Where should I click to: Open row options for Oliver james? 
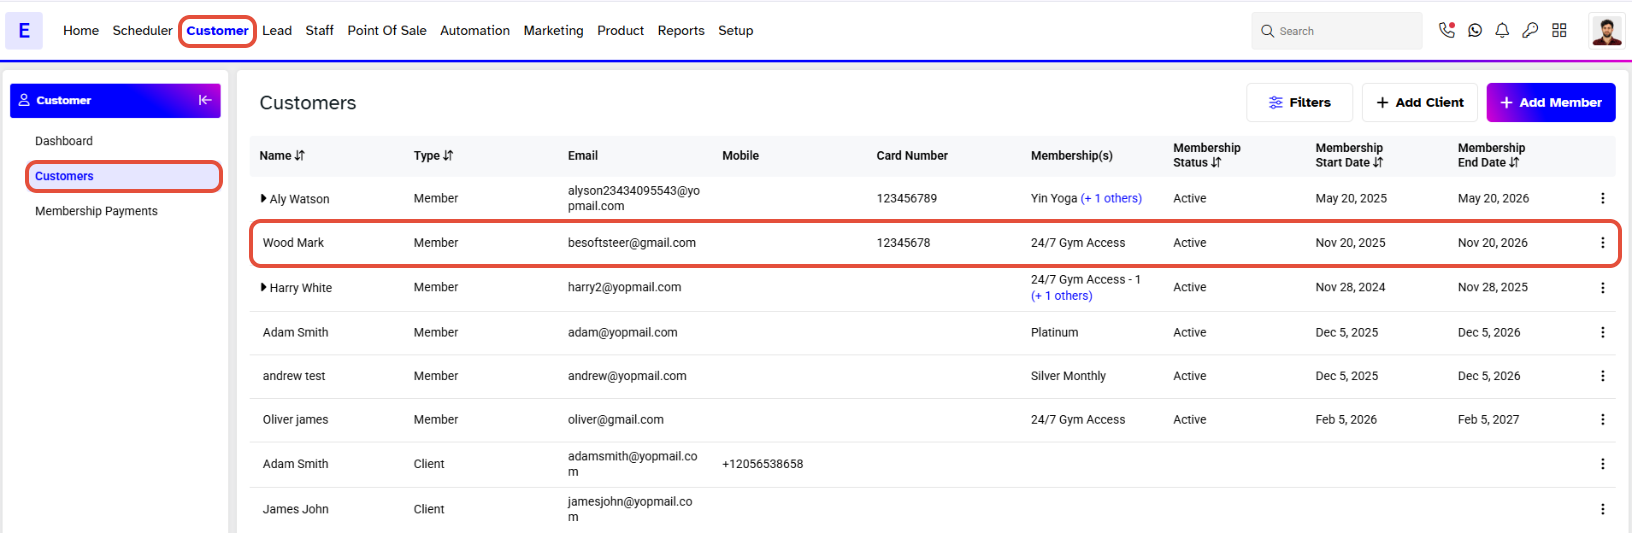(x=1602, y=420)
